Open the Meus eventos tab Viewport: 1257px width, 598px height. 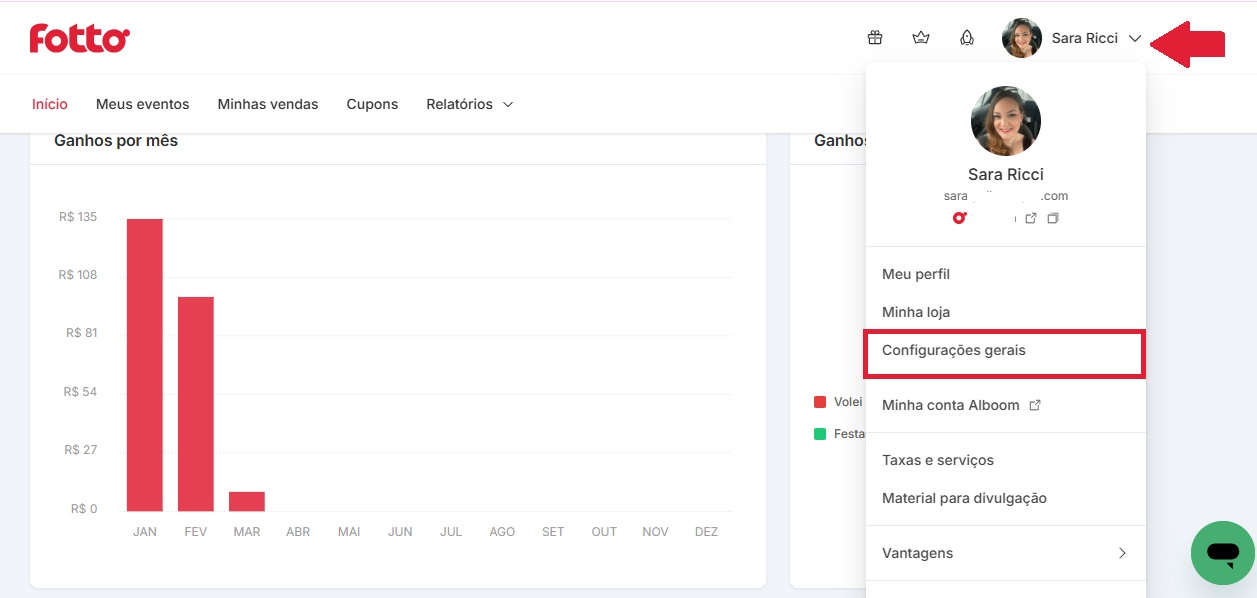[142, 104]
